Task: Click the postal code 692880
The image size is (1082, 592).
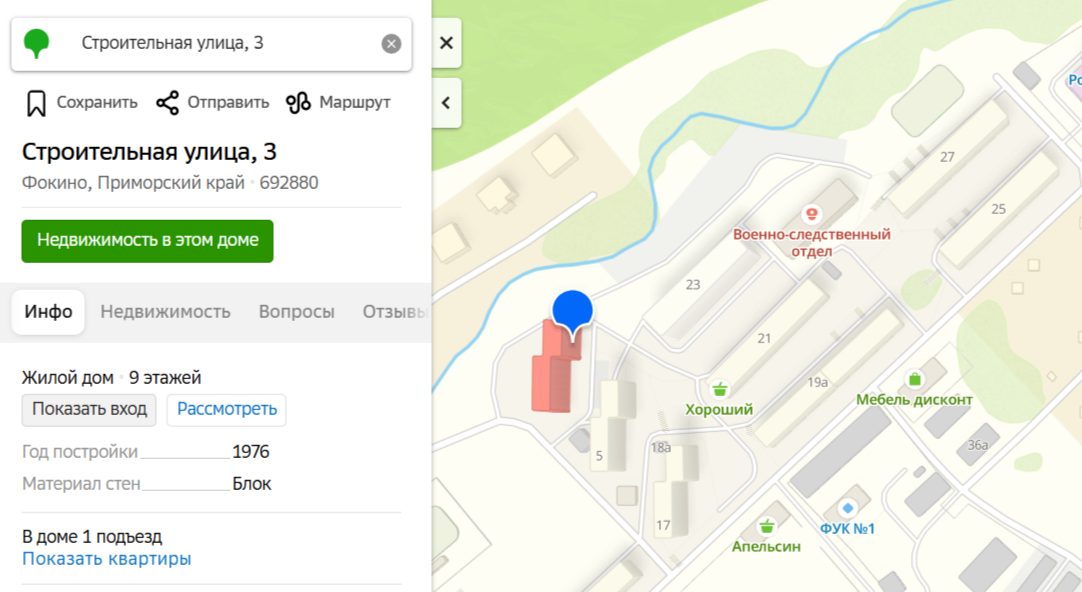Action: pos(289,184)
